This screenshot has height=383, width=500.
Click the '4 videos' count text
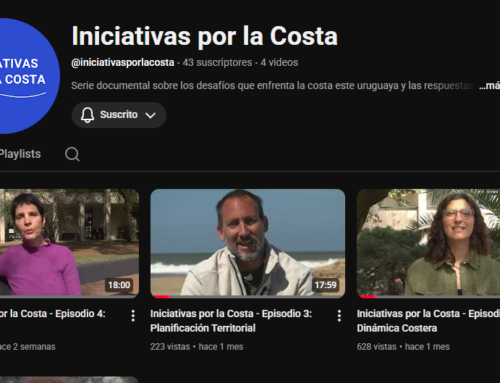(x=279, y=63)
